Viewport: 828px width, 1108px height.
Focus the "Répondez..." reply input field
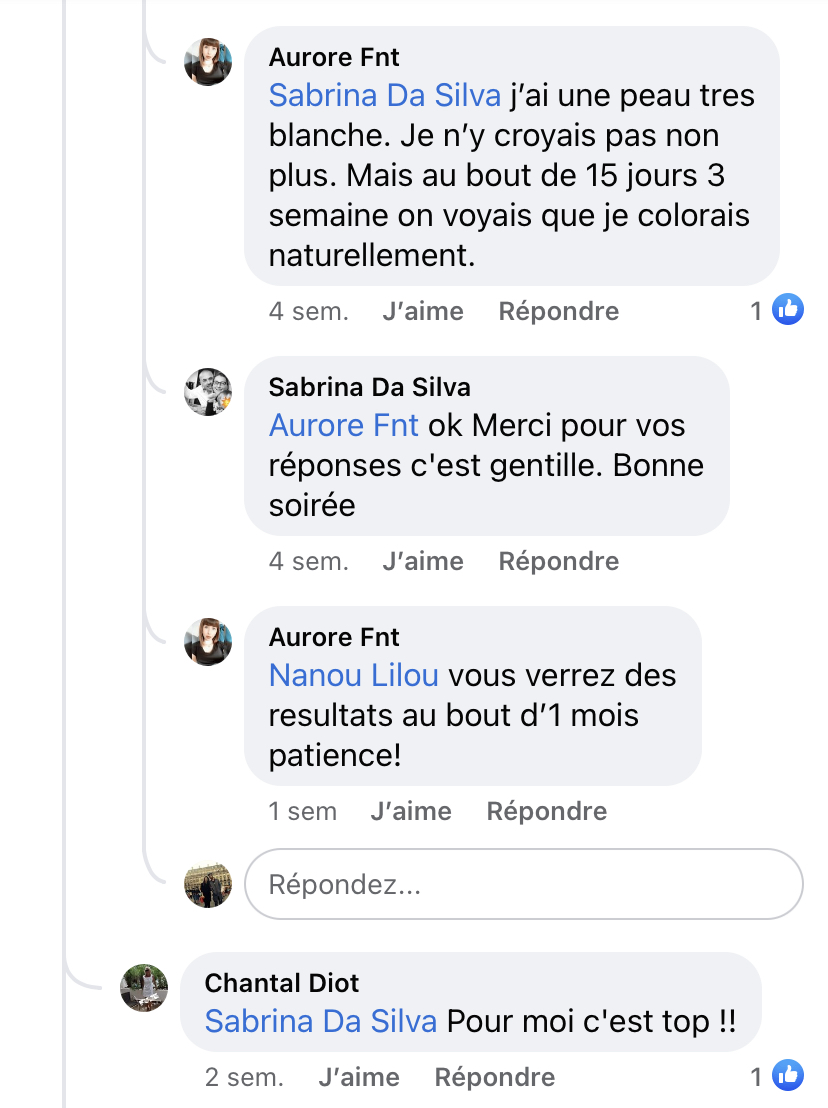click(523, 884)
